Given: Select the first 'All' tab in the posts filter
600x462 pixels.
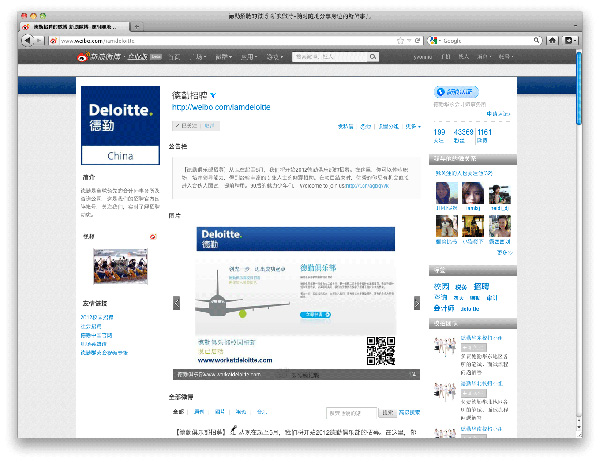Looking at the screenshot, I should tap(178, 411).
